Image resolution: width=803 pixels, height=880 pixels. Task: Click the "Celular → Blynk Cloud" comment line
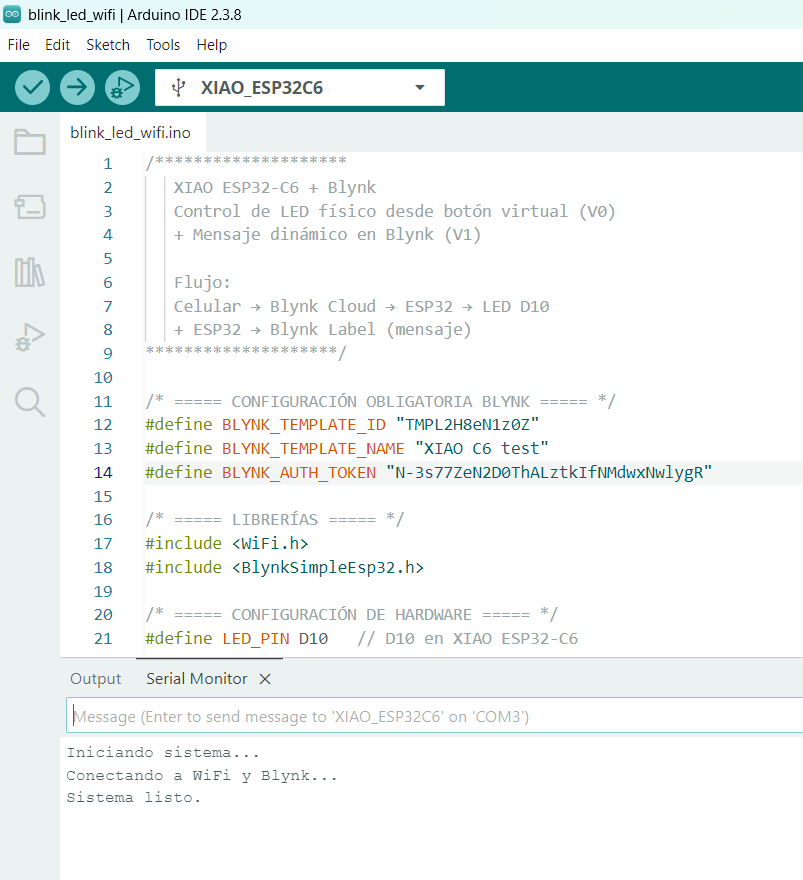coord(361,306)
